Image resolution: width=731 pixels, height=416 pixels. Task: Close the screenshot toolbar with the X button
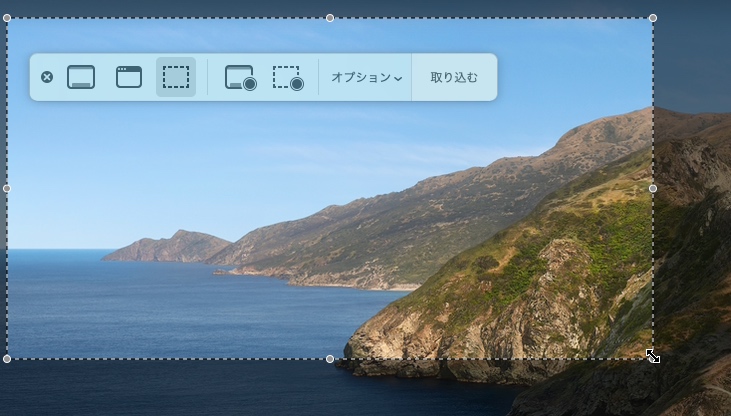pos(47,77)
